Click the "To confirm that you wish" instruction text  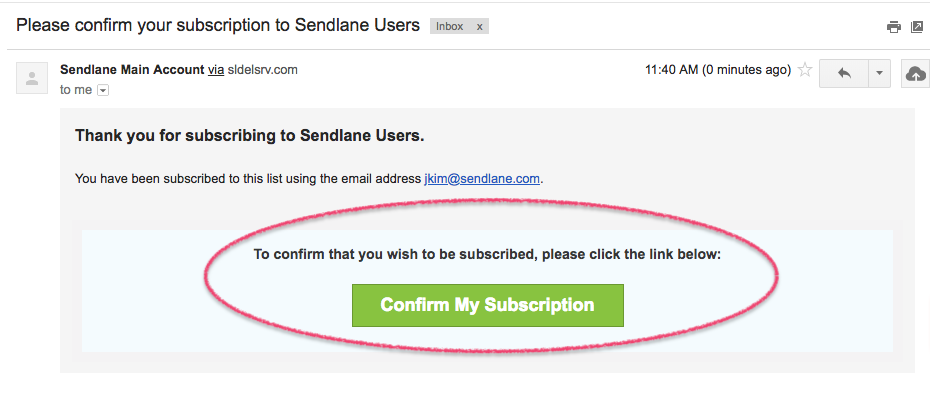tap(488, 254)
